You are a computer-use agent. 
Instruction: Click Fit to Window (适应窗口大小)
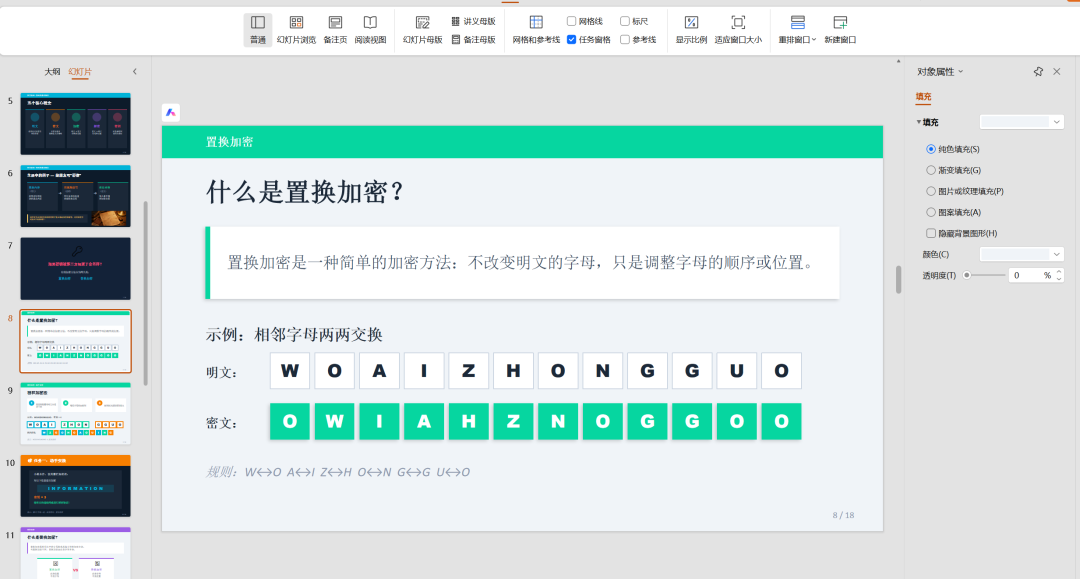click(738, 30)
